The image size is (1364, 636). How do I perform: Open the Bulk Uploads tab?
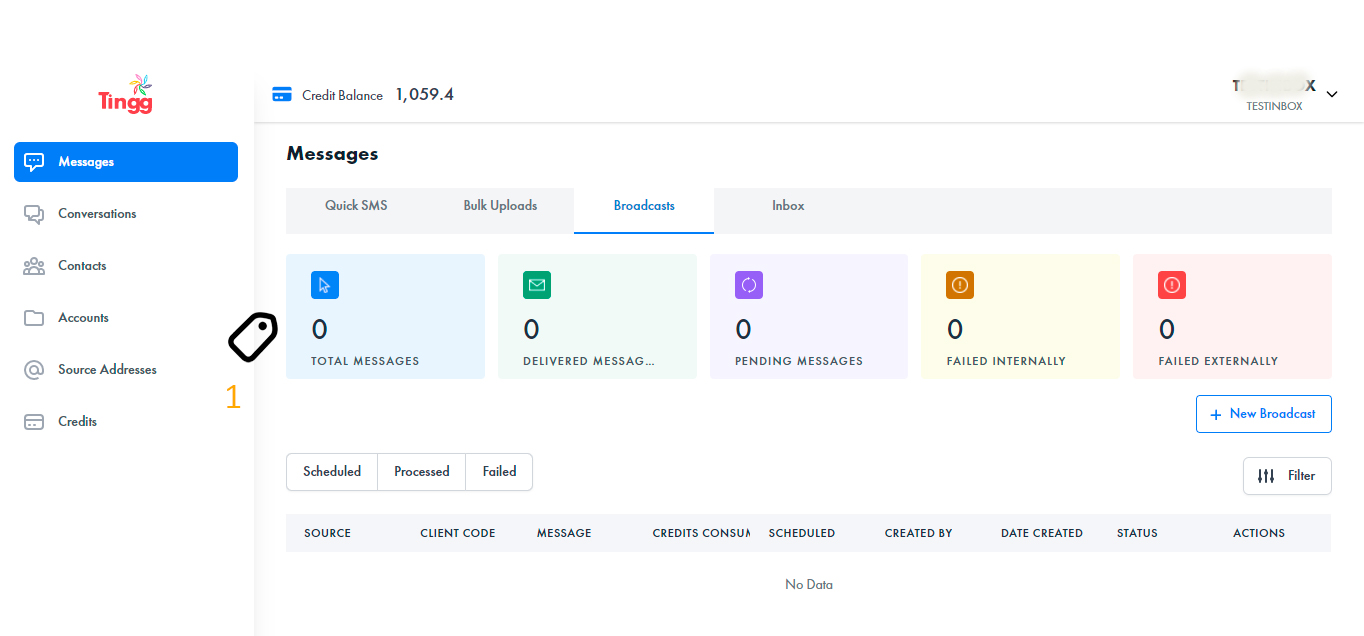point(500,206)
